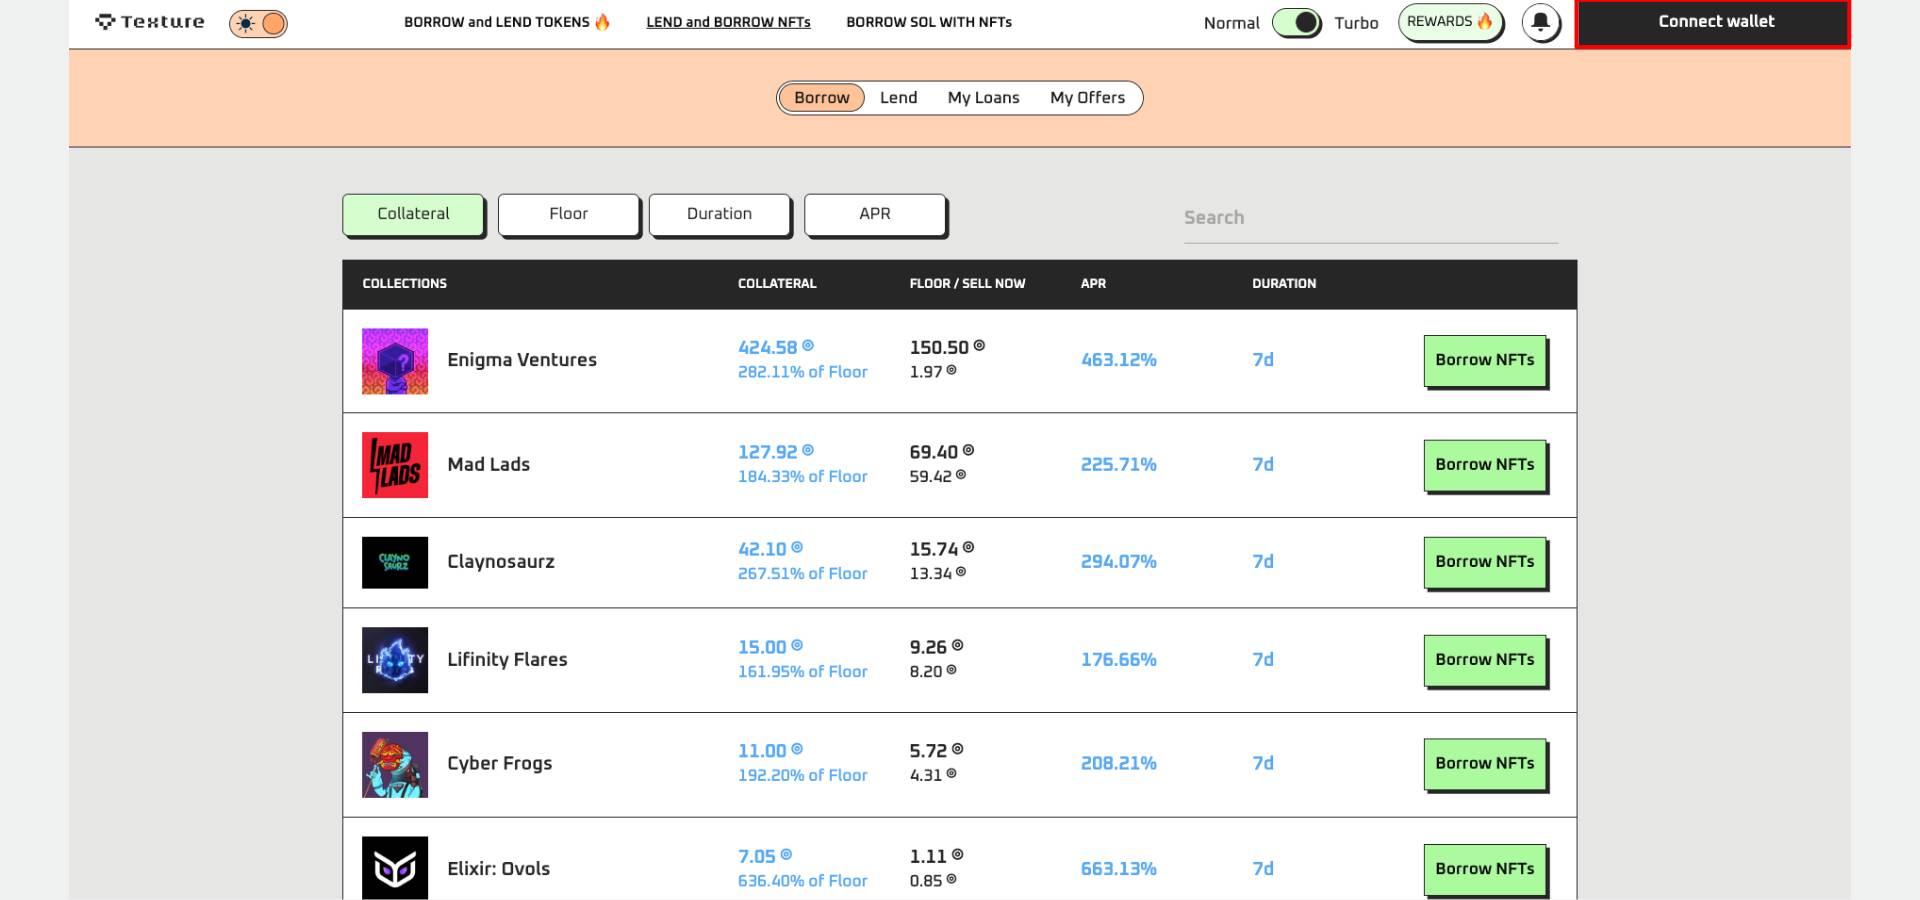Click the 663.13% APR value
The height and width of the screenshot is (900, 1920).
1118,869
